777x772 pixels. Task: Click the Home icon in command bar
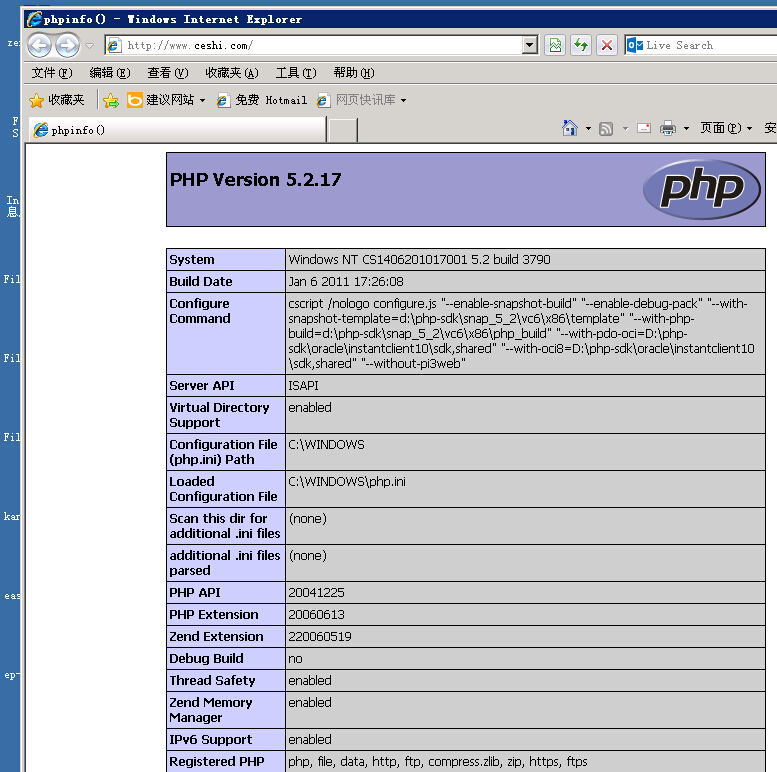[570, 128]
